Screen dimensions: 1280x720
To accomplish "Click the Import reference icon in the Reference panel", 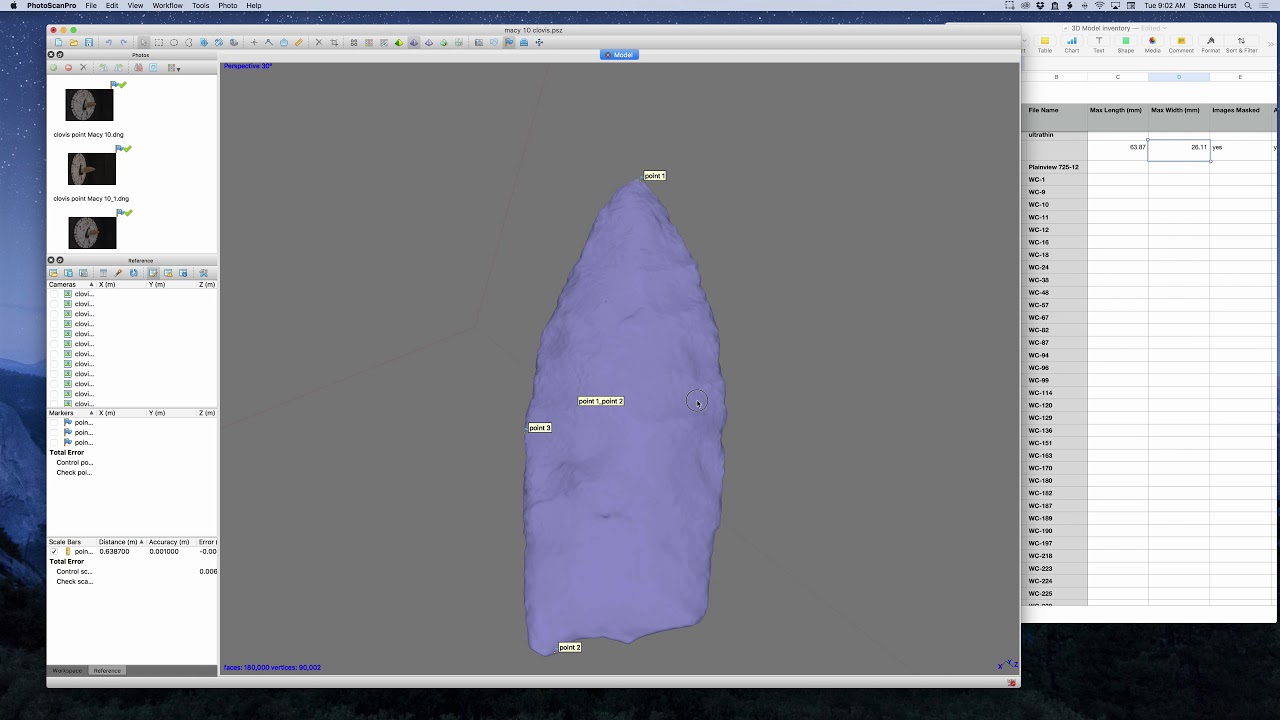I will pyautogui.click(x=53, y=273).
